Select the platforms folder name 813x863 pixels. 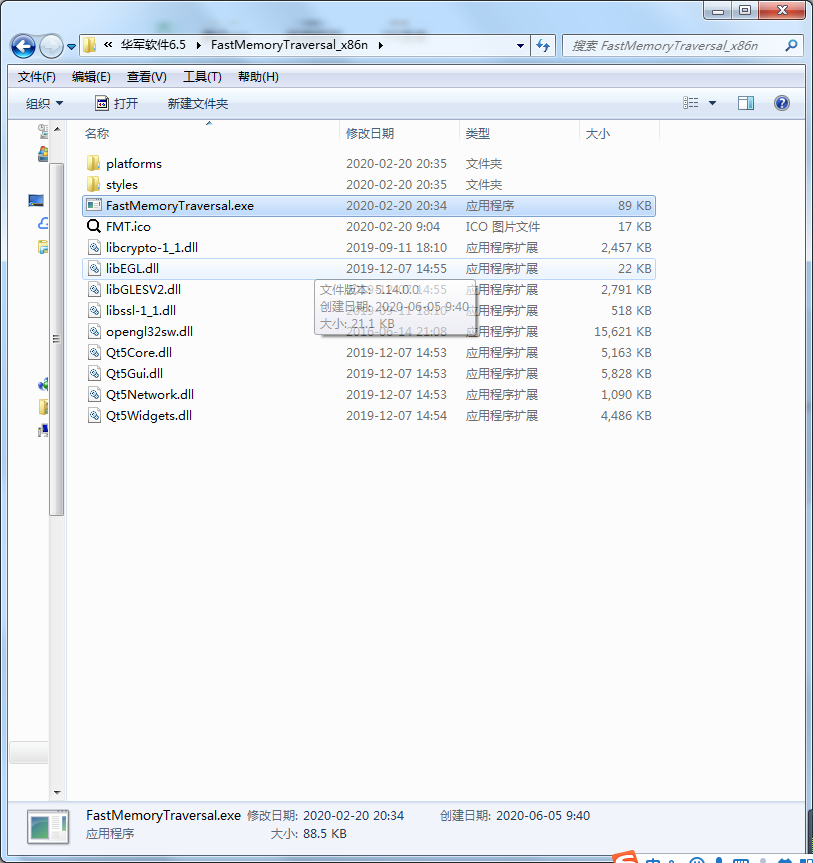point(134,163)
